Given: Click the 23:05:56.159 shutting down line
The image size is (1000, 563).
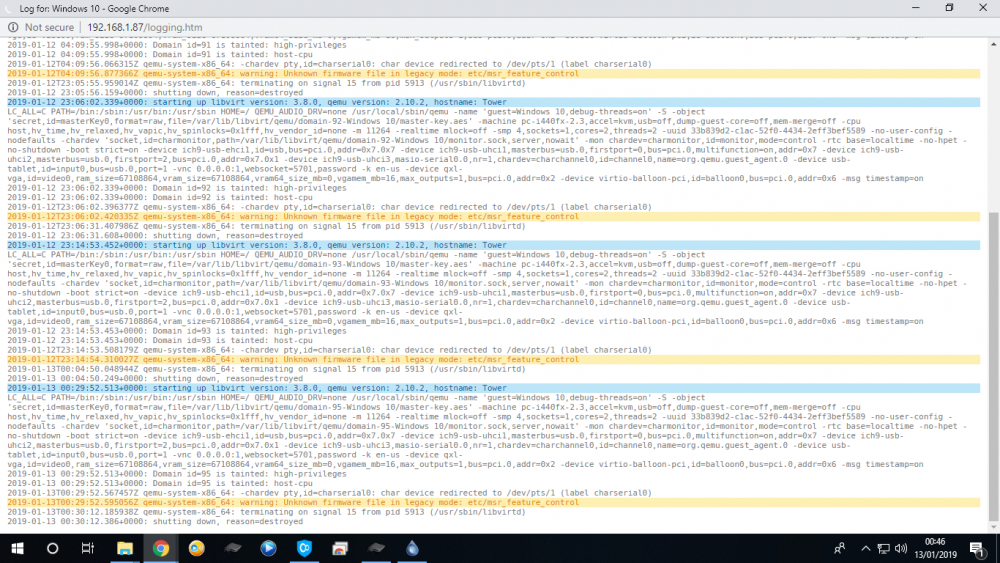Looking at the screenshot, I should [x=155, y=92].
